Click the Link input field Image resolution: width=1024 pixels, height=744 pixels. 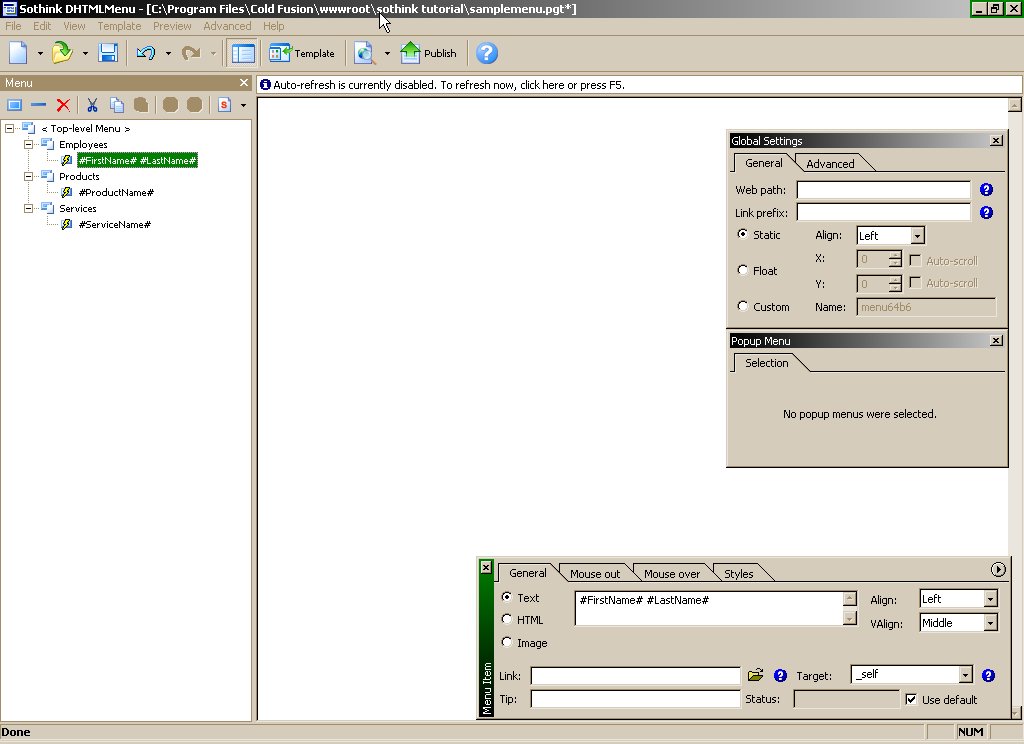[635, 675]
